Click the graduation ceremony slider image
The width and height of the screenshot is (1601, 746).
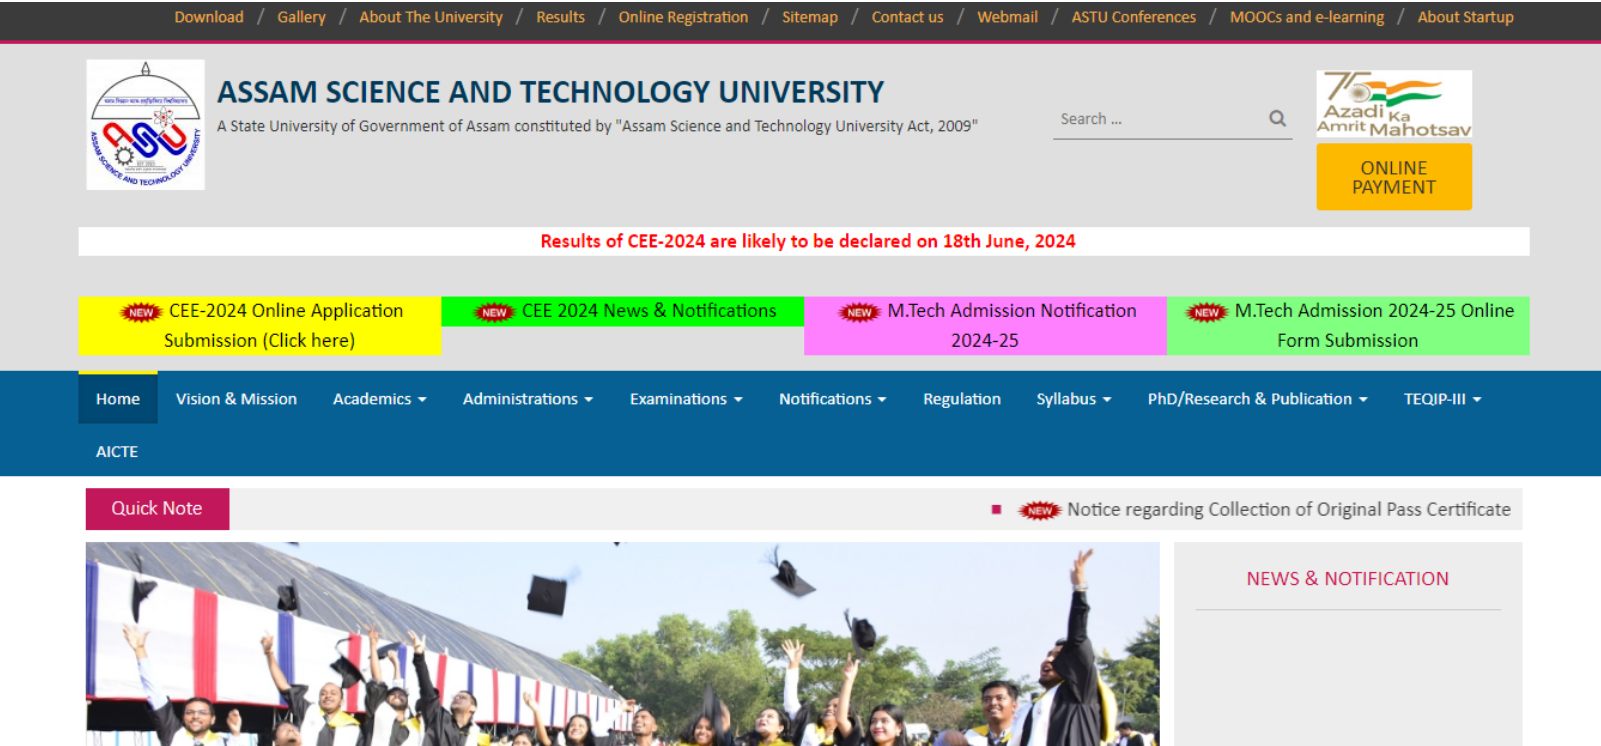coord(622,644)
